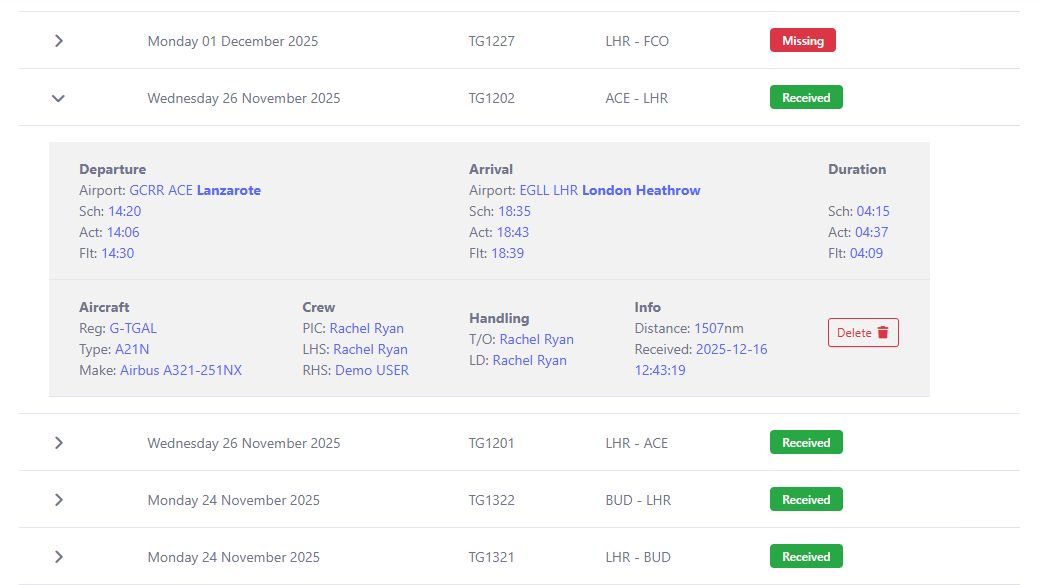Viewport: 1039px width, 585px height.
Task: Expand the TG1227 flight row details
Action: coord(58,41)
